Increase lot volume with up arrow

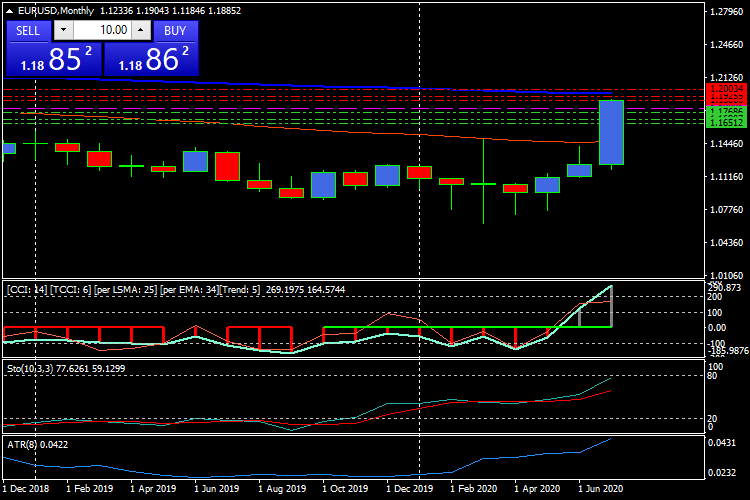(141, 30)
